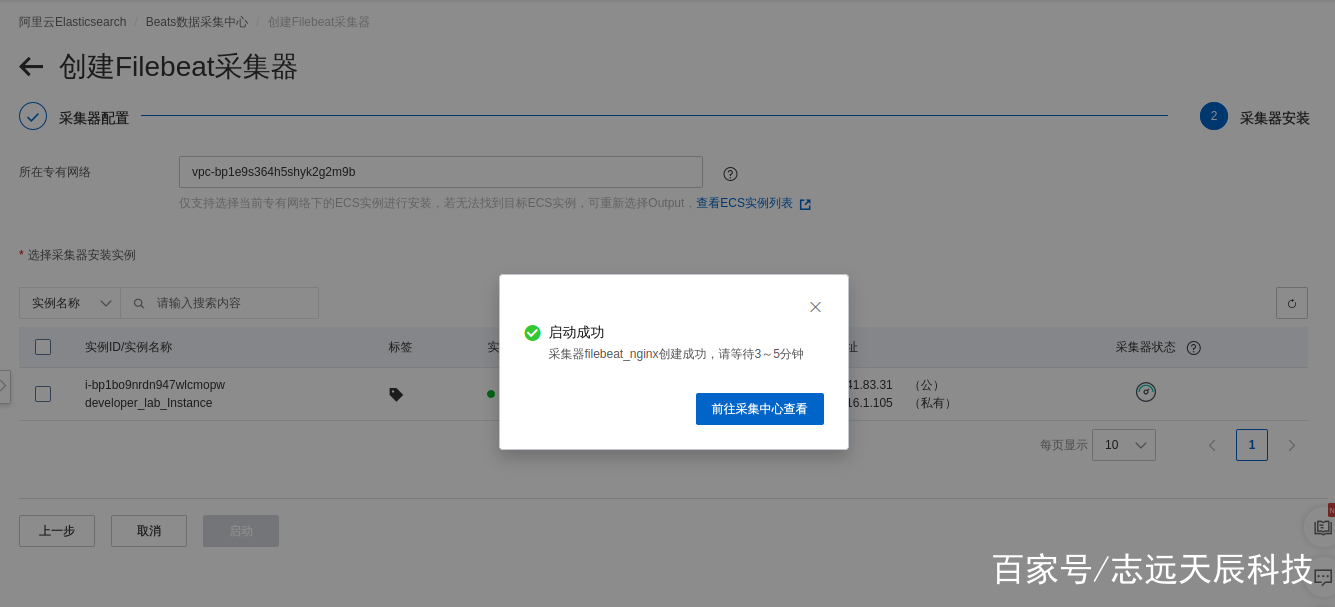
Task: Expand the left side panel handle
Action: [x=4, y=386]
